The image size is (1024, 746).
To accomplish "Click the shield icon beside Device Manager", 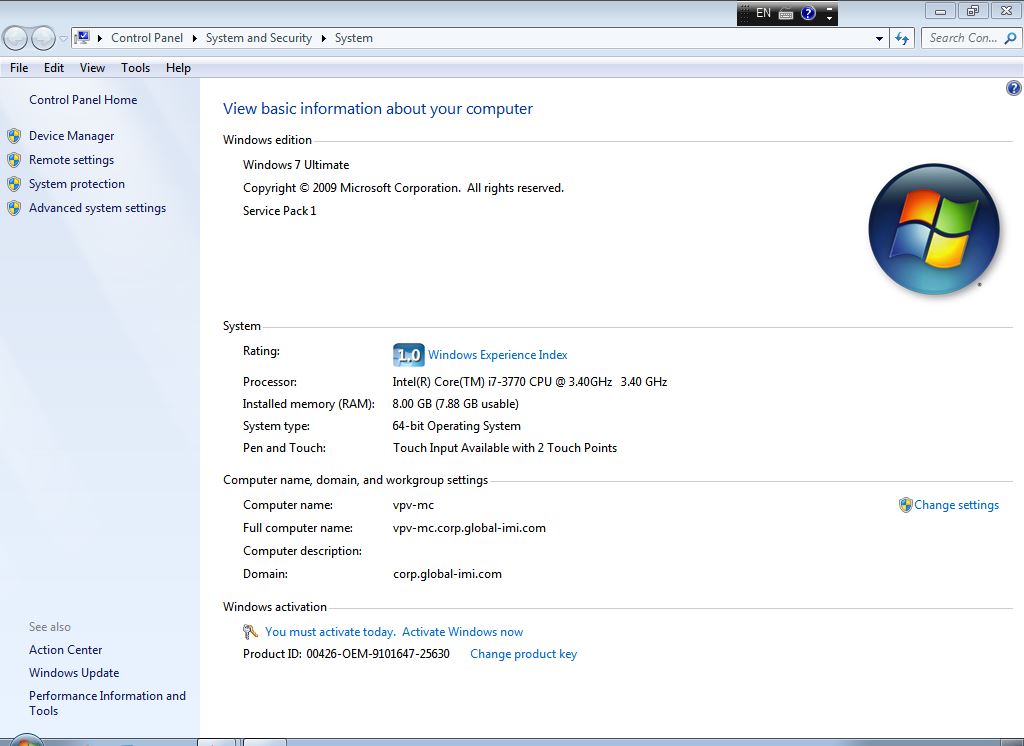I will click(14, 136).
